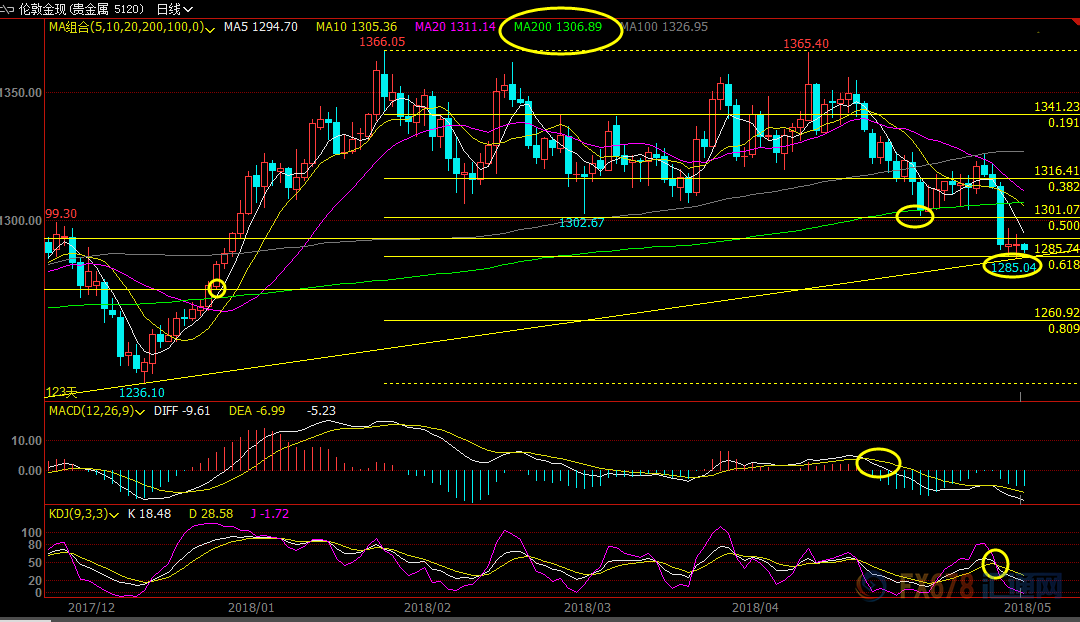Select the 1341.23 Fibonacci price label
The height and width of the screenshot is (622, 1080).
coord(1056,107)
